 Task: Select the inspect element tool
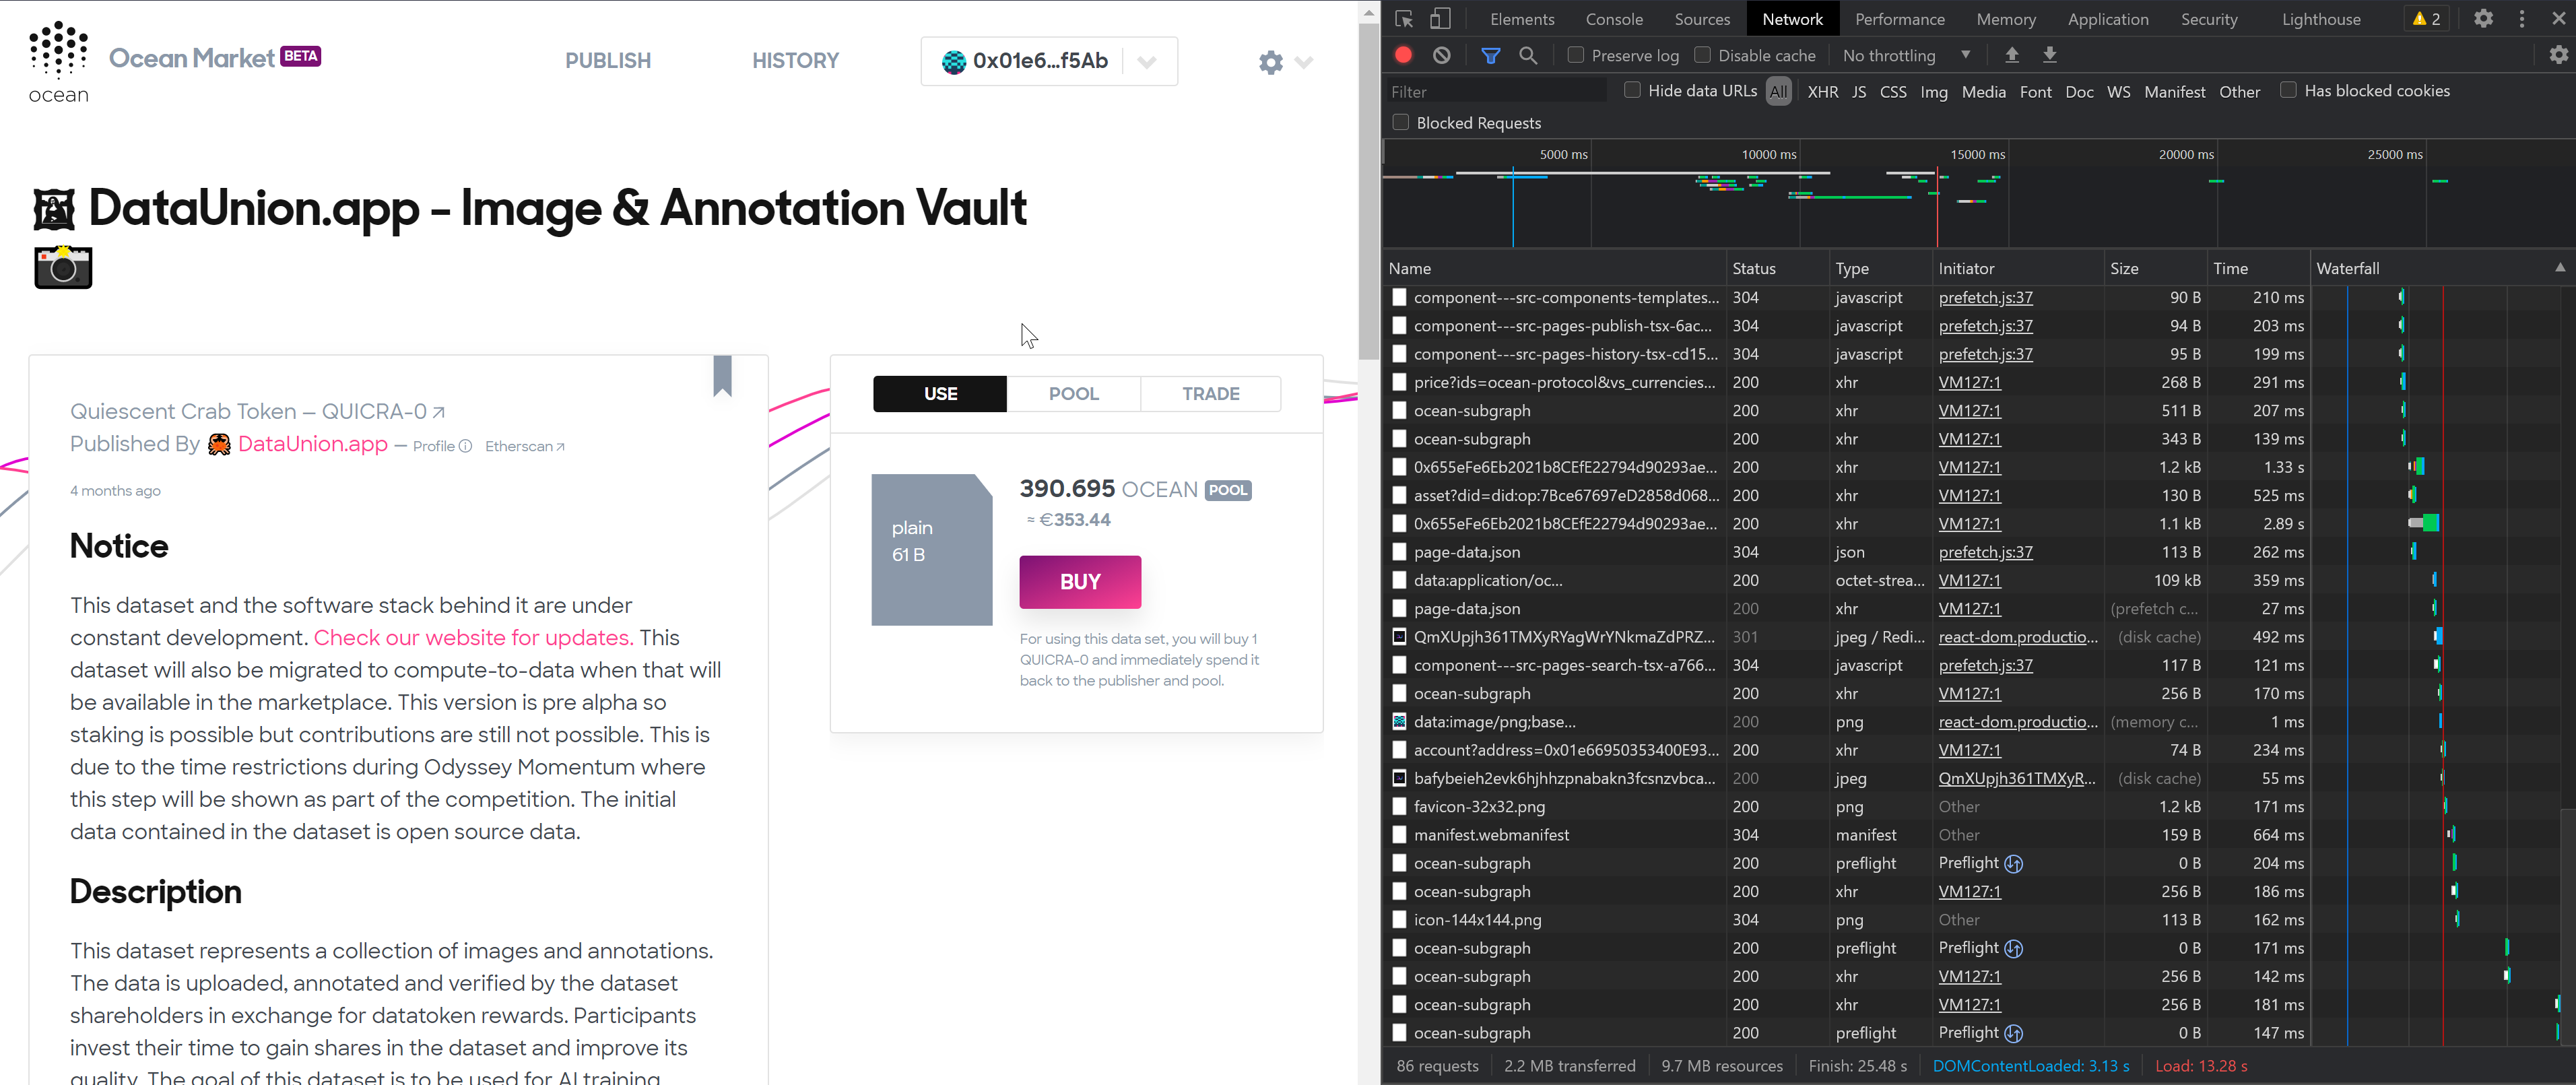tap(1404, 18)
